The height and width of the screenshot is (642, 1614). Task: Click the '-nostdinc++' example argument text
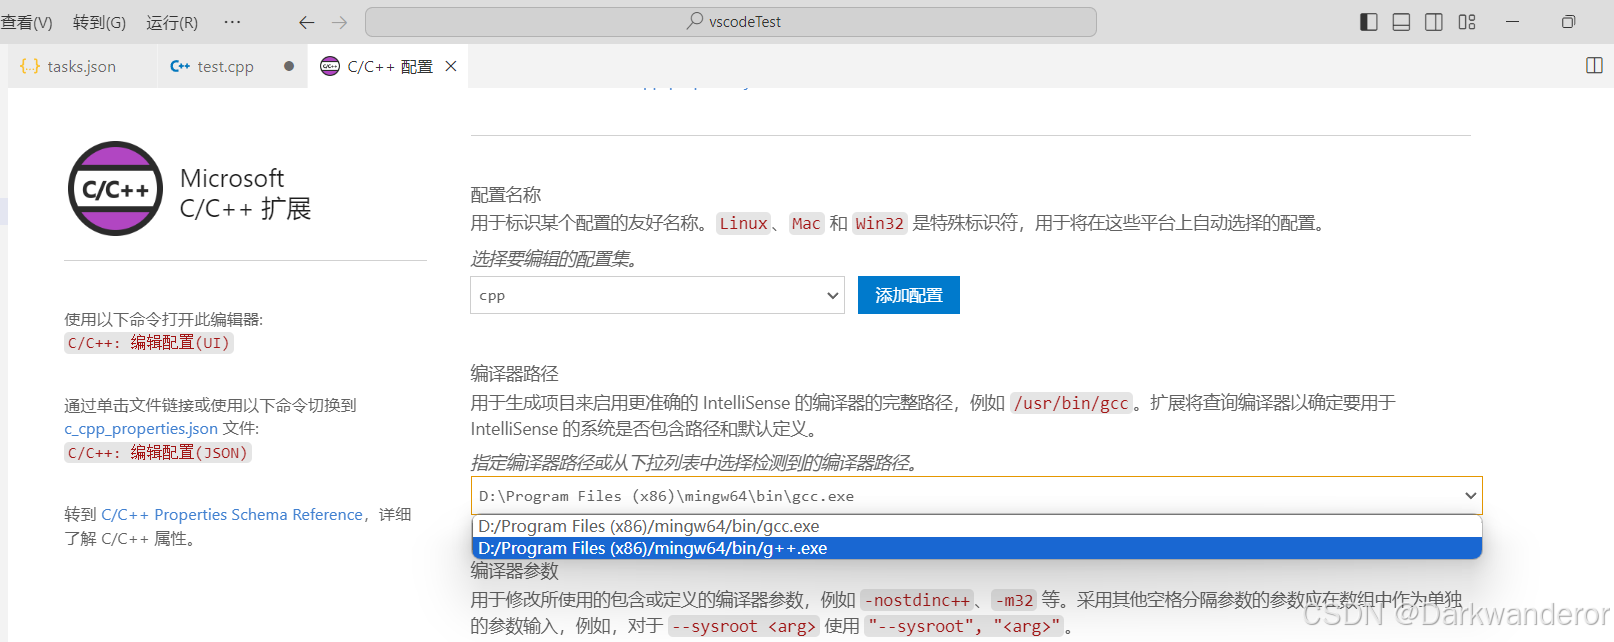tap(917, 600)
